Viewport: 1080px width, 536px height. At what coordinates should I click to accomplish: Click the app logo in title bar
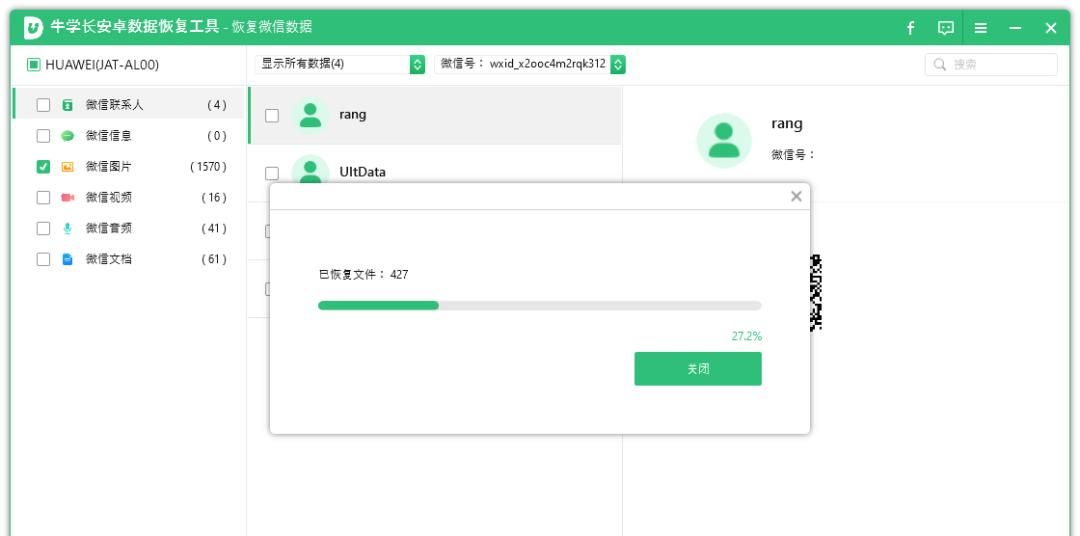click(x=33, y=28)
